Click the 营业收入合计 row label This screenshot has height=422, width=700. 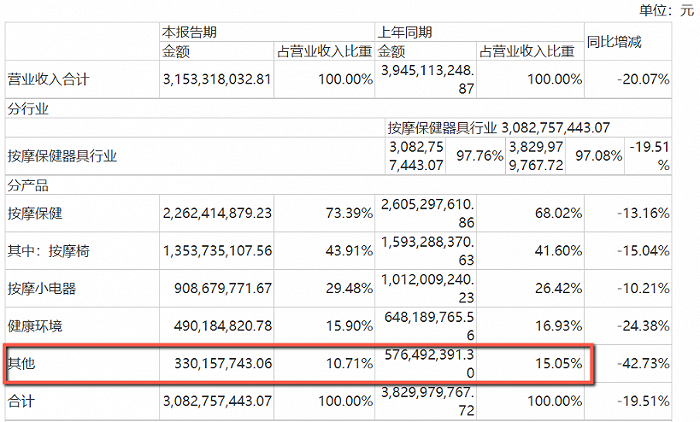point(49,80)
